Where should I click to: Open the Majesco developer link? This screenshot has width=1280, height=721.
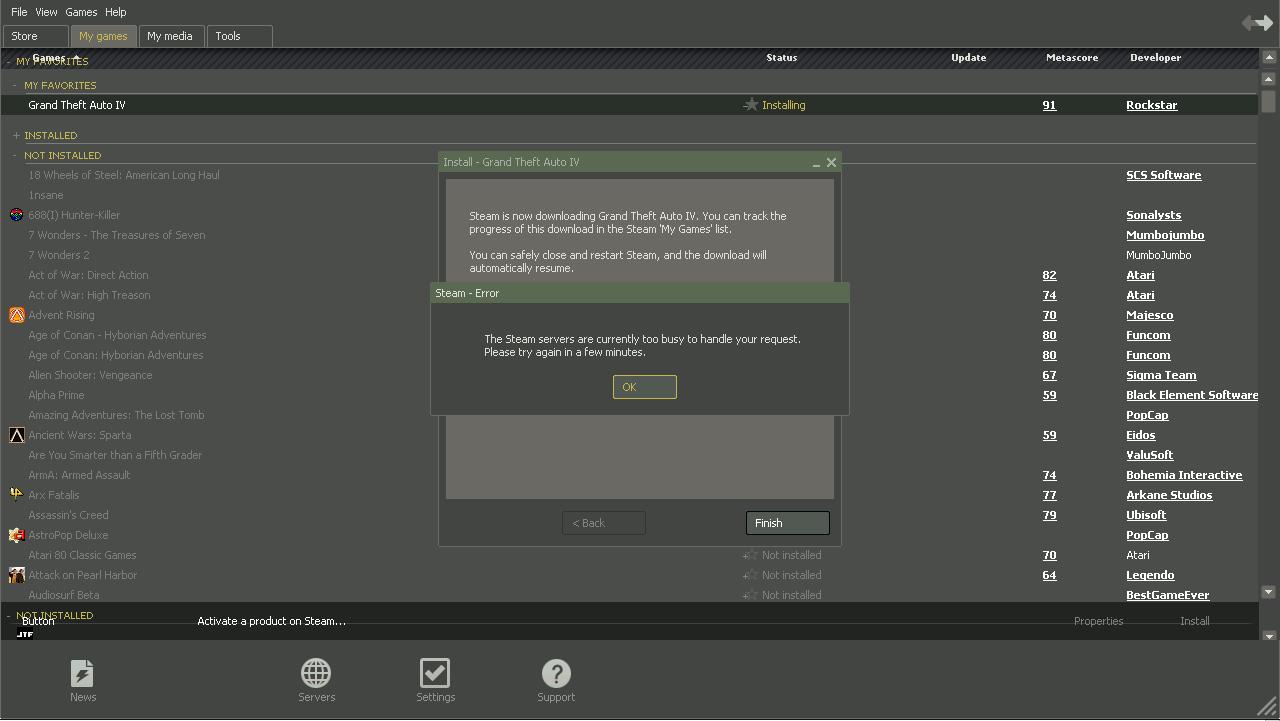tap(1149, 315)
